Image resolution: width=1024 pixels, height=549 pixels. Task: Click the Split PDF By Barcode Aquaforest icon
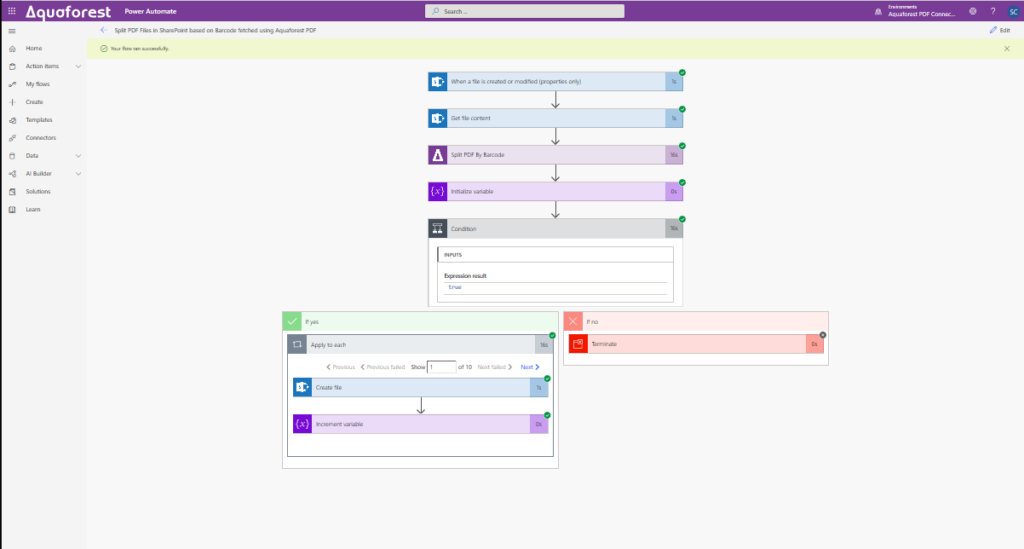(x=437, y=155)
